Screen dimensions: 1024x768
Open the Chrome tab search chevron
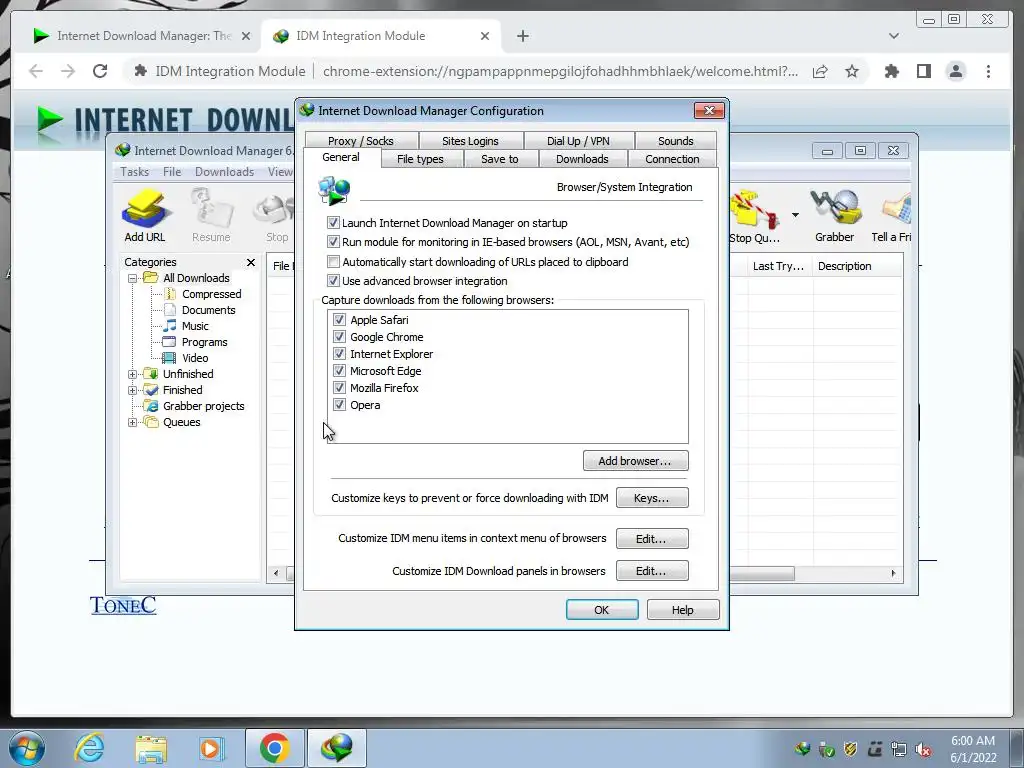tap(894, 36)
